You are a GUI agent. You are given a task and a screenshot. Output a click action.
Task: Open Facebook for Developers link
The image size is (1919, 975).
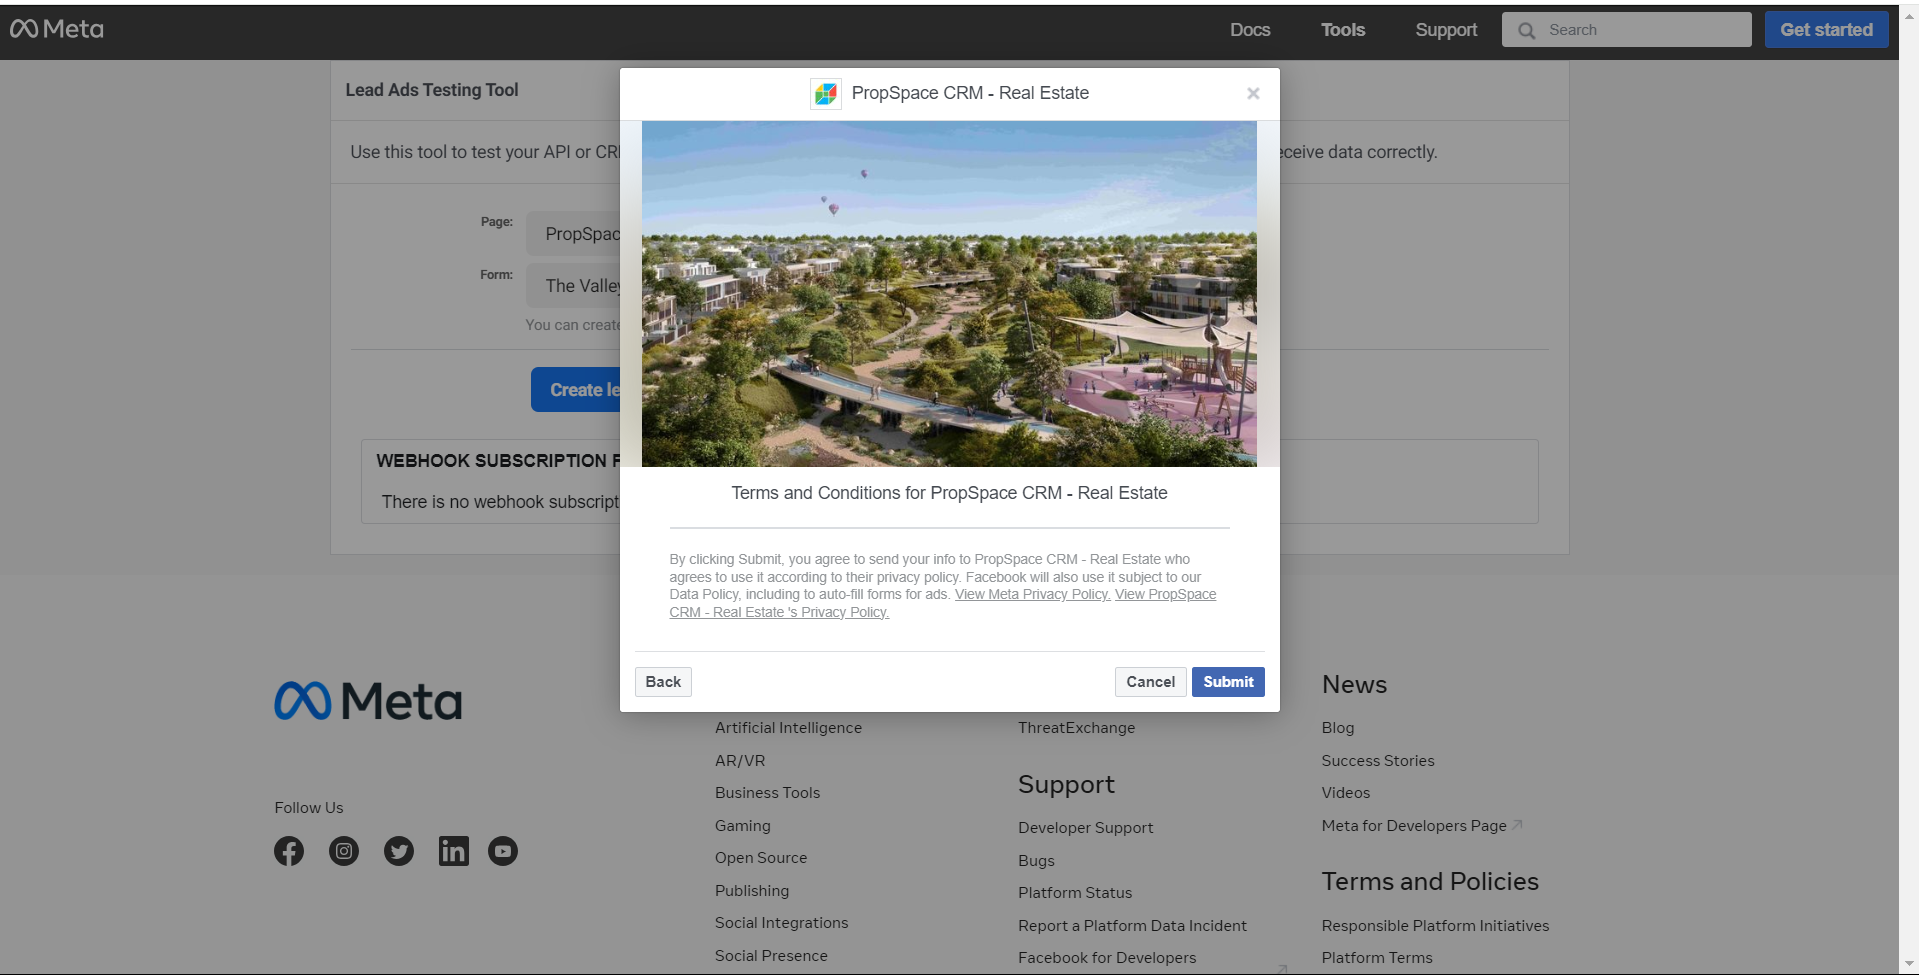point(1107,958)
